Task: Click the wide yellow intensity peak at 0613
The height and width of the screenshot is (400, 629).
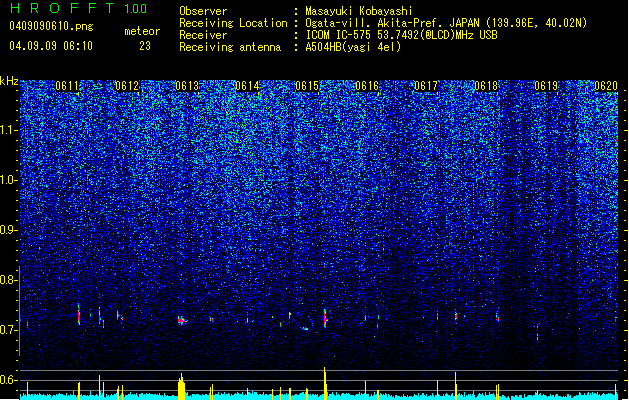Action: point(182,386)
